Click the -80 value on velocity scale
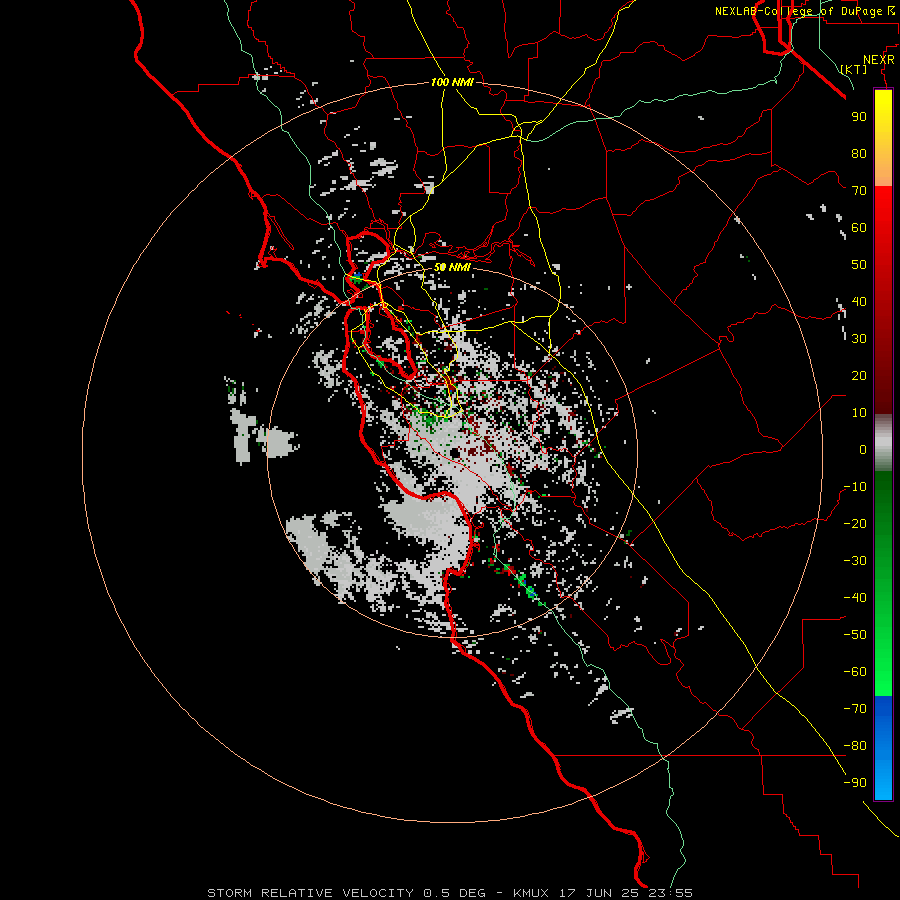The image size is (900, 900). 855,746
